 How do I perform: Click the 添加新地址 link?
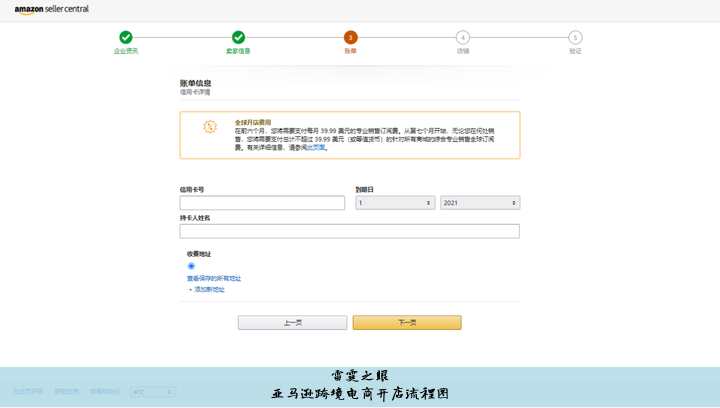(207, 289)
